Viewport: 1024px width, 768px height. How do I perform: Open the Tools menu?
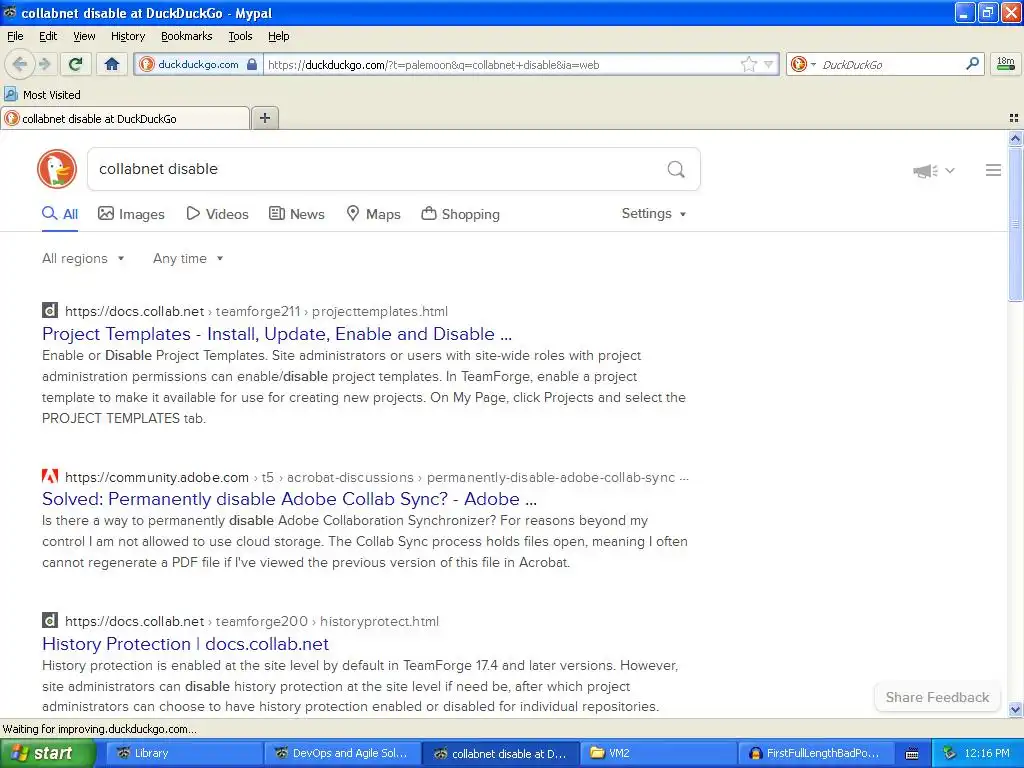240,36
